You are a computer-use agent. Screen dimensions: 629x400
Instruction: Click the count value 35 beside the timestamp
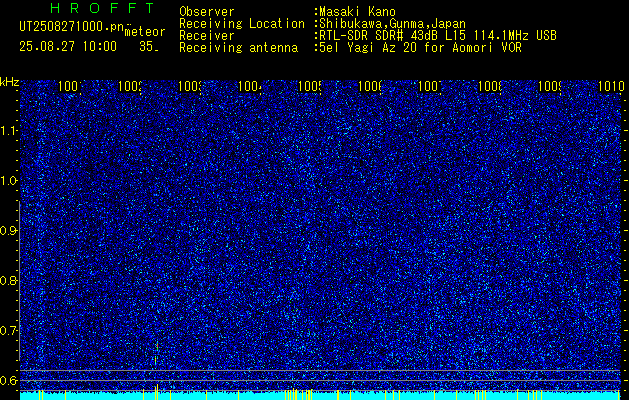pos(147,47)
